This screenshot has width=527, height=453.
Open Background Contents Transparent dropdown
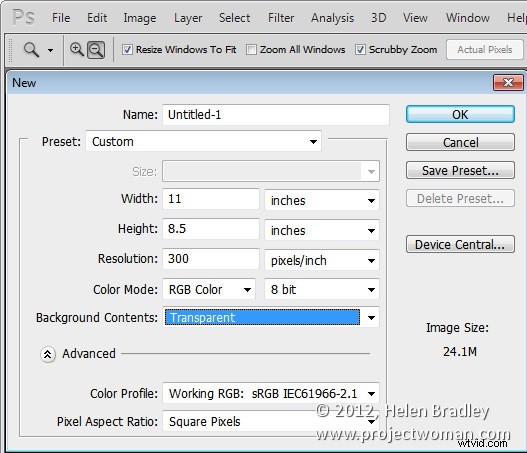tap(271, 317)
